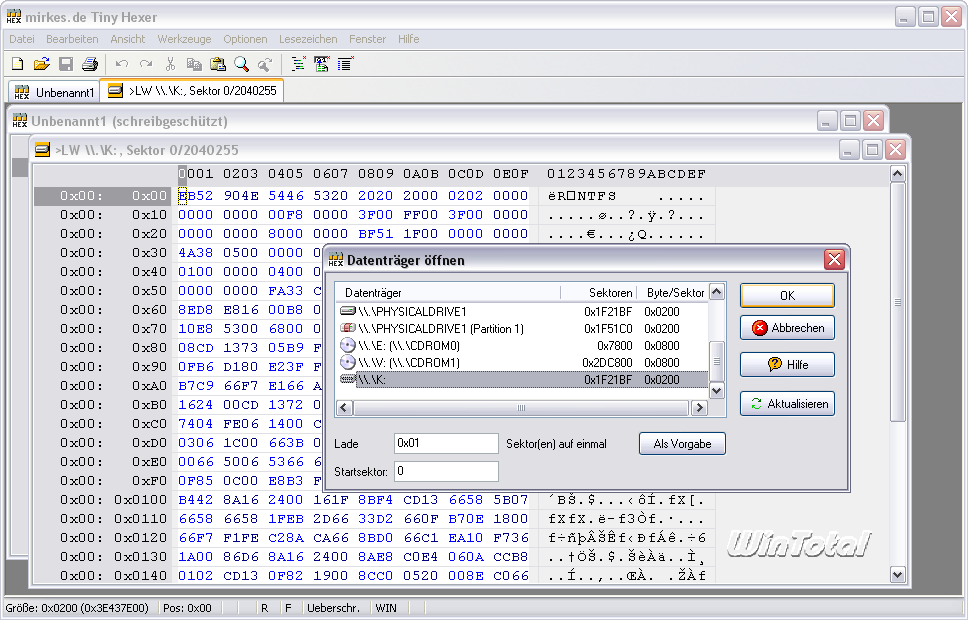
Task: Click the Als Vorgabe button
Action: (682, 443)
